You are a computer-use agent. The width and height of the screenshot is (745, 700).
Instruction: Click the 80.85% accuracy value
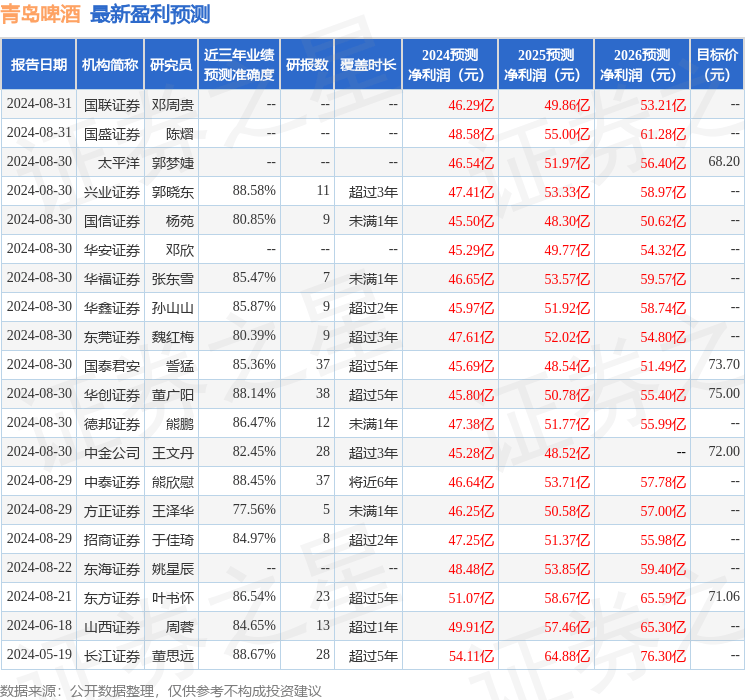[254, 220]
